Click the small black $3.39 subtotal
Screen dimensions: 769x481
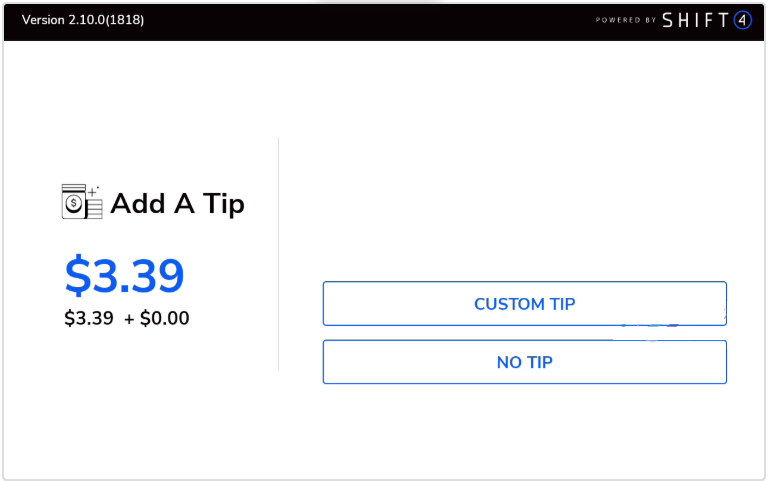(x=89, y=319)
